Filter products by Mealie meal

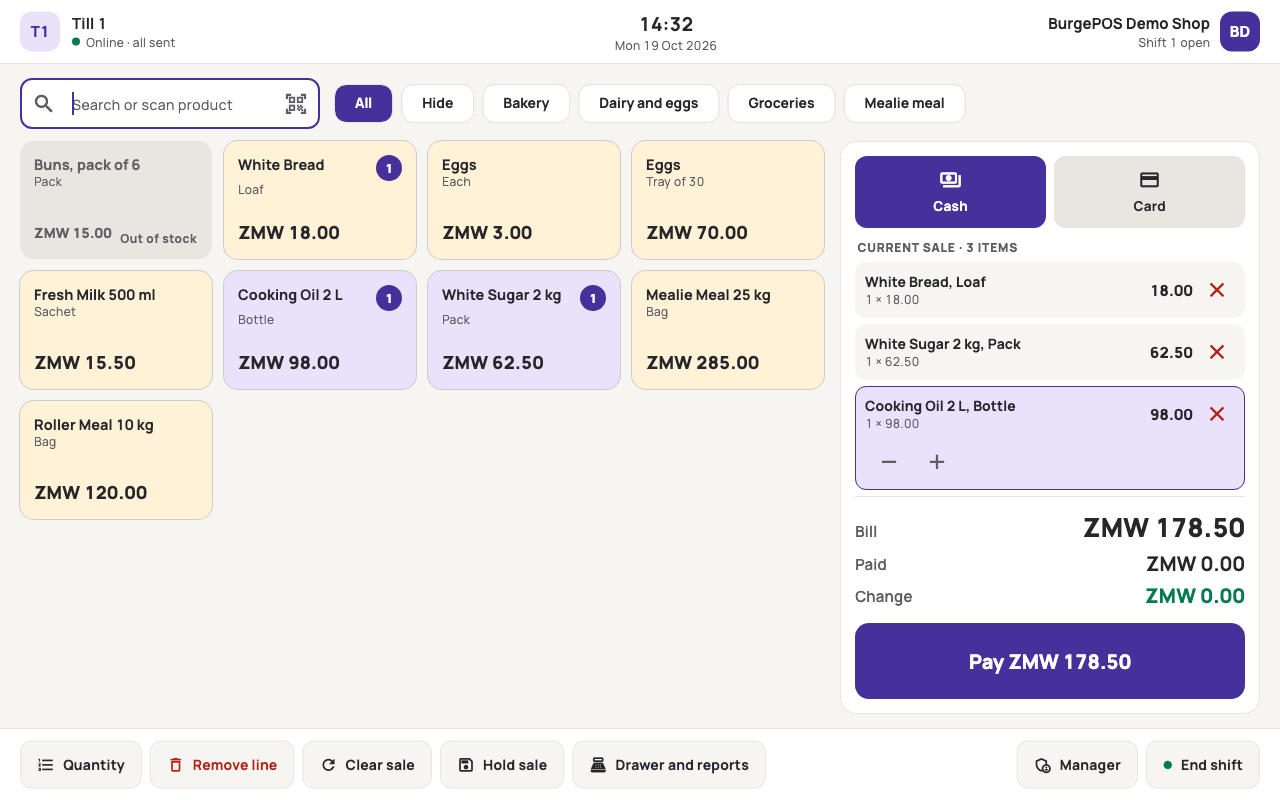(x=904, y=103)
